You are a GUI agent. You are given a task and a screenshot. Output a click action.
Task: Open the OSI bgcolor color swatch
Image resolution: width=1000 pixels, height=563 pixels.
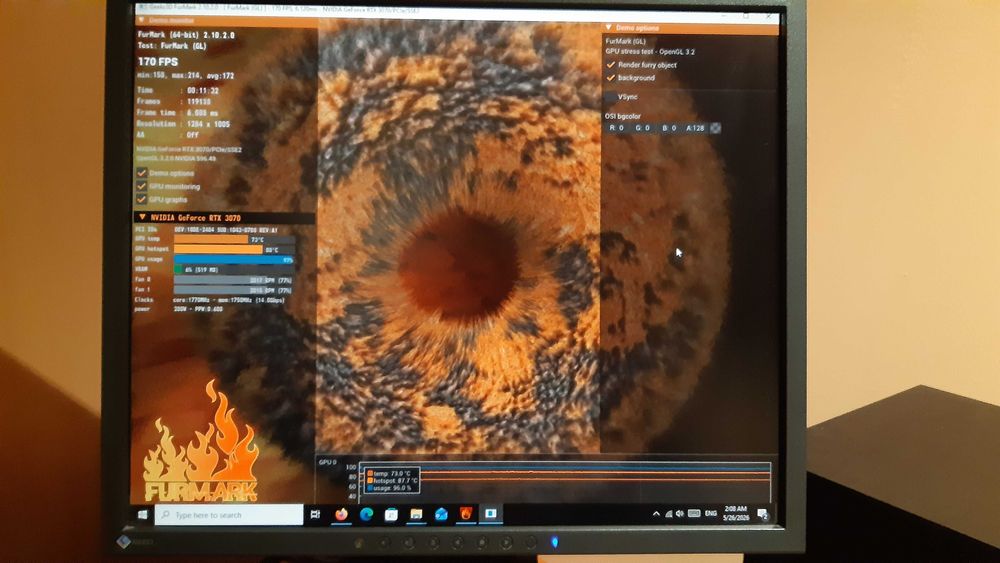716,128
